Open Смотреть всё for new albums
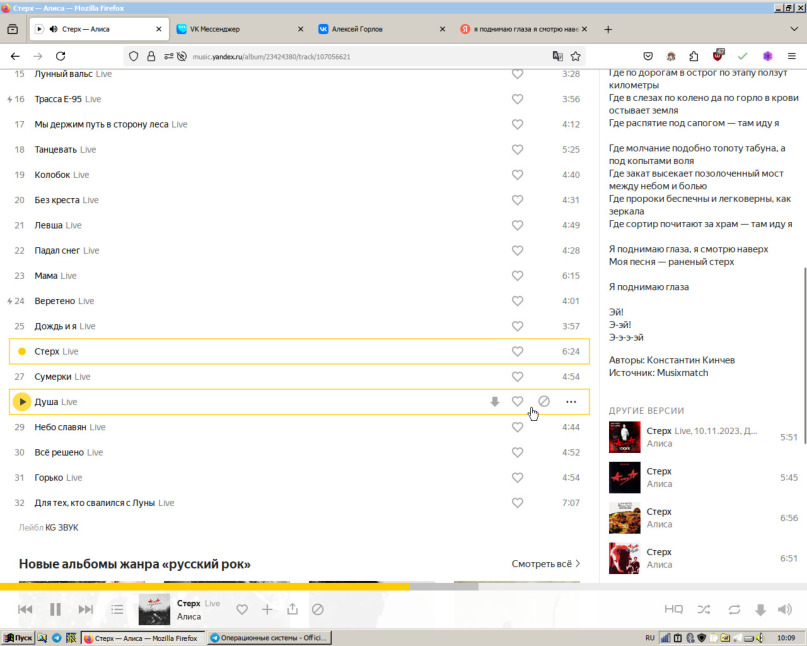The image size is (807, 646). 541,564
